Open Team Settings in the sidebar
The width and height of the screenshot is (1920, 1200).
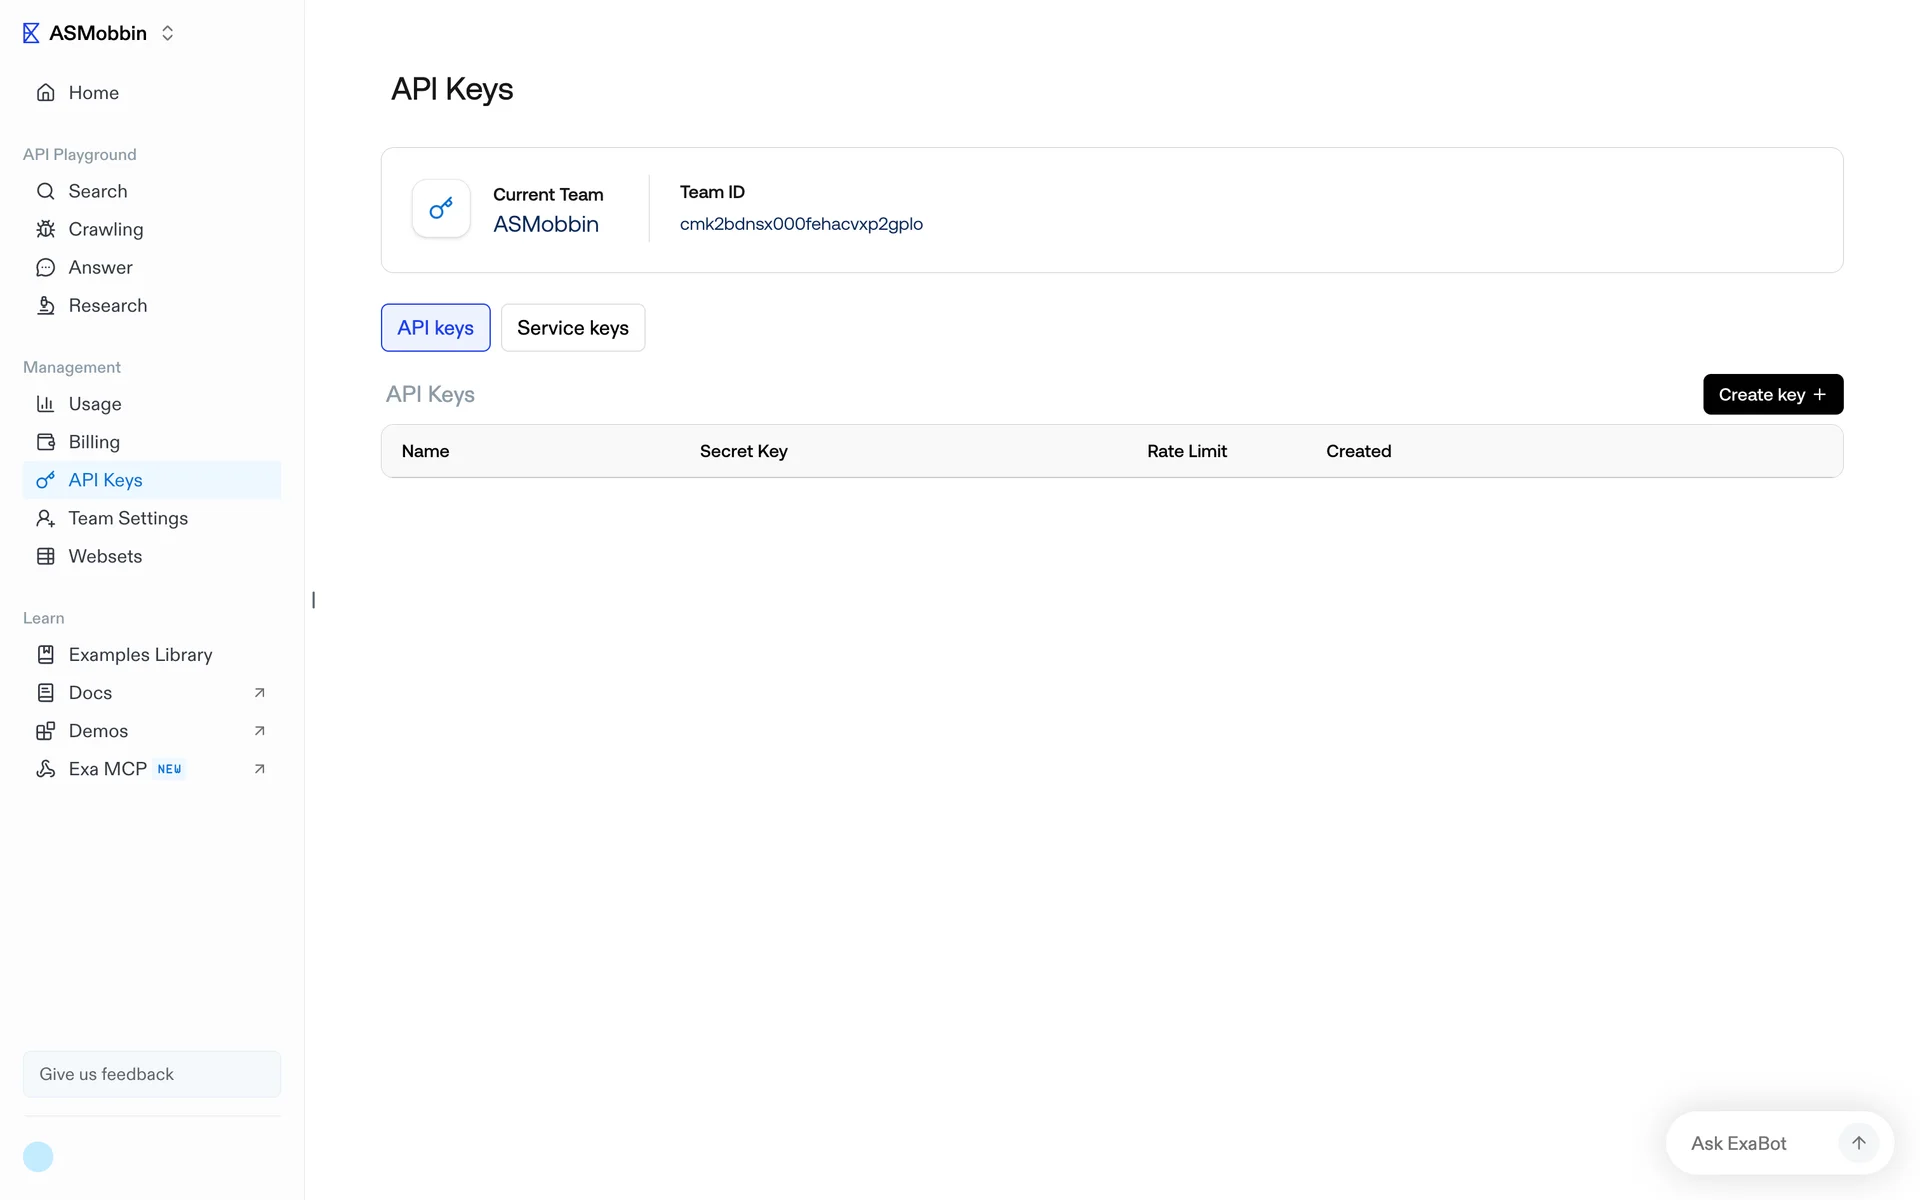point(128,518)
